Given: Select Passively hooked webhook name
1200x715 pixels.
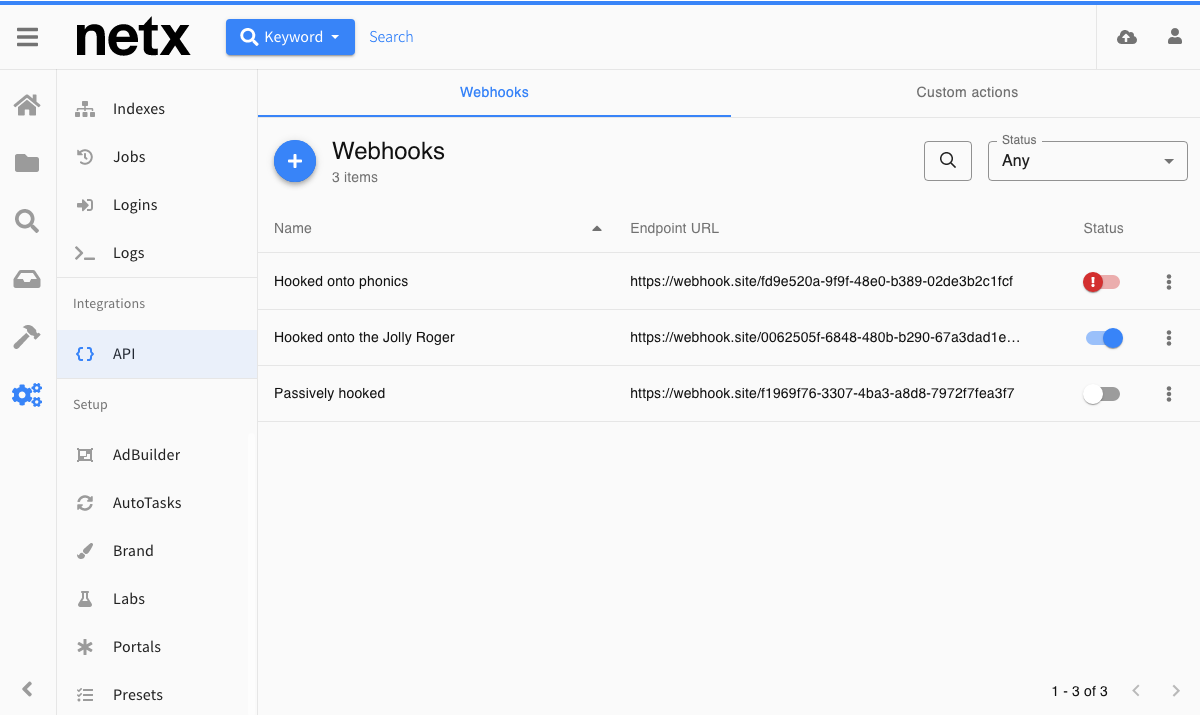Looking at the screenshot, I should (x=329, y=393).
